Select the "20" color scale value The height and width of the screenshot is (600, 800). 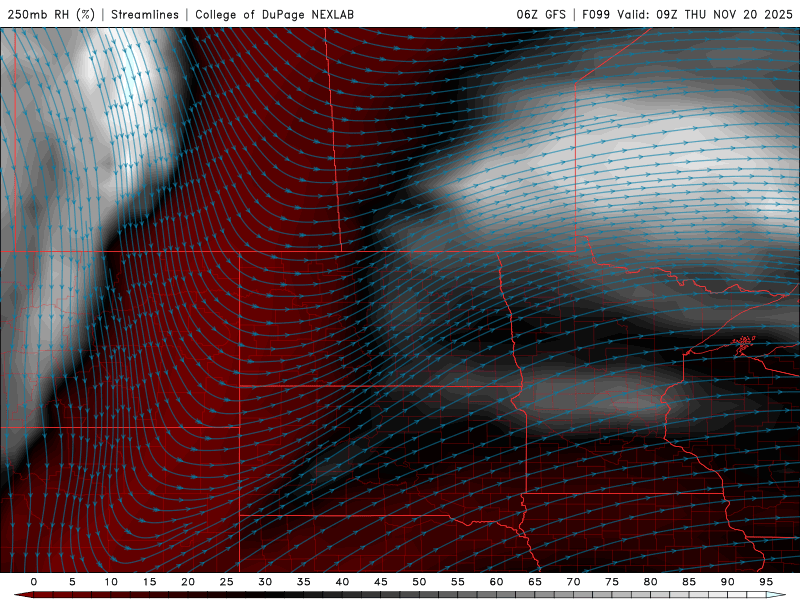pos(188,582)
